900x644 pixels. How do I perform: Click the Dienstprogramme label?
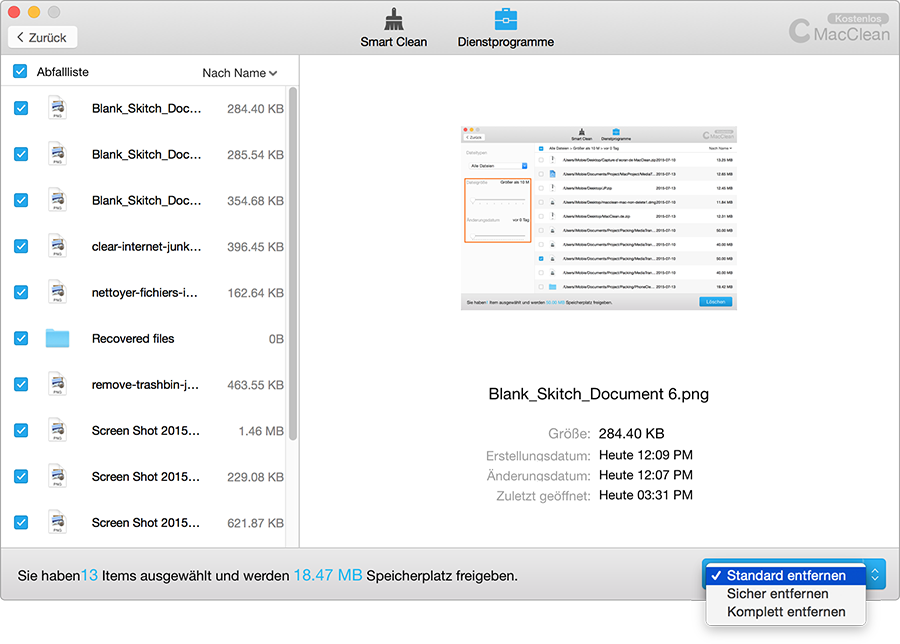click(506, 42)
